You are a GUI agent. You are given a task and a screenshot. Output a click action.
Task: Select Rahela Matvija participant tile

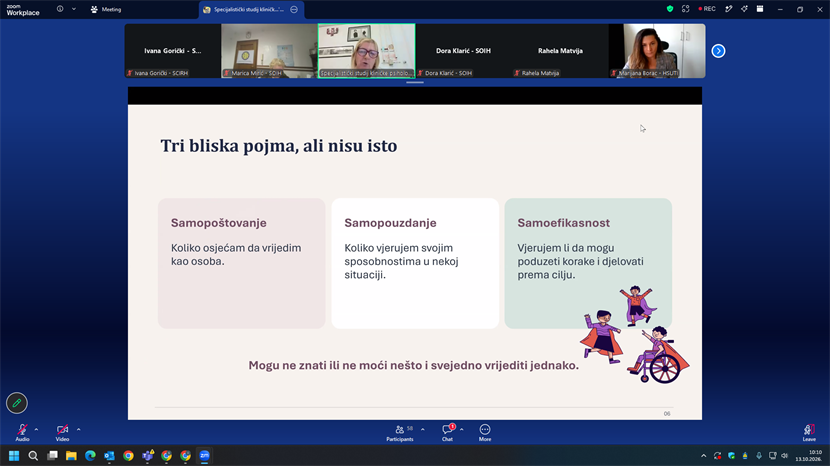point(560,51)
